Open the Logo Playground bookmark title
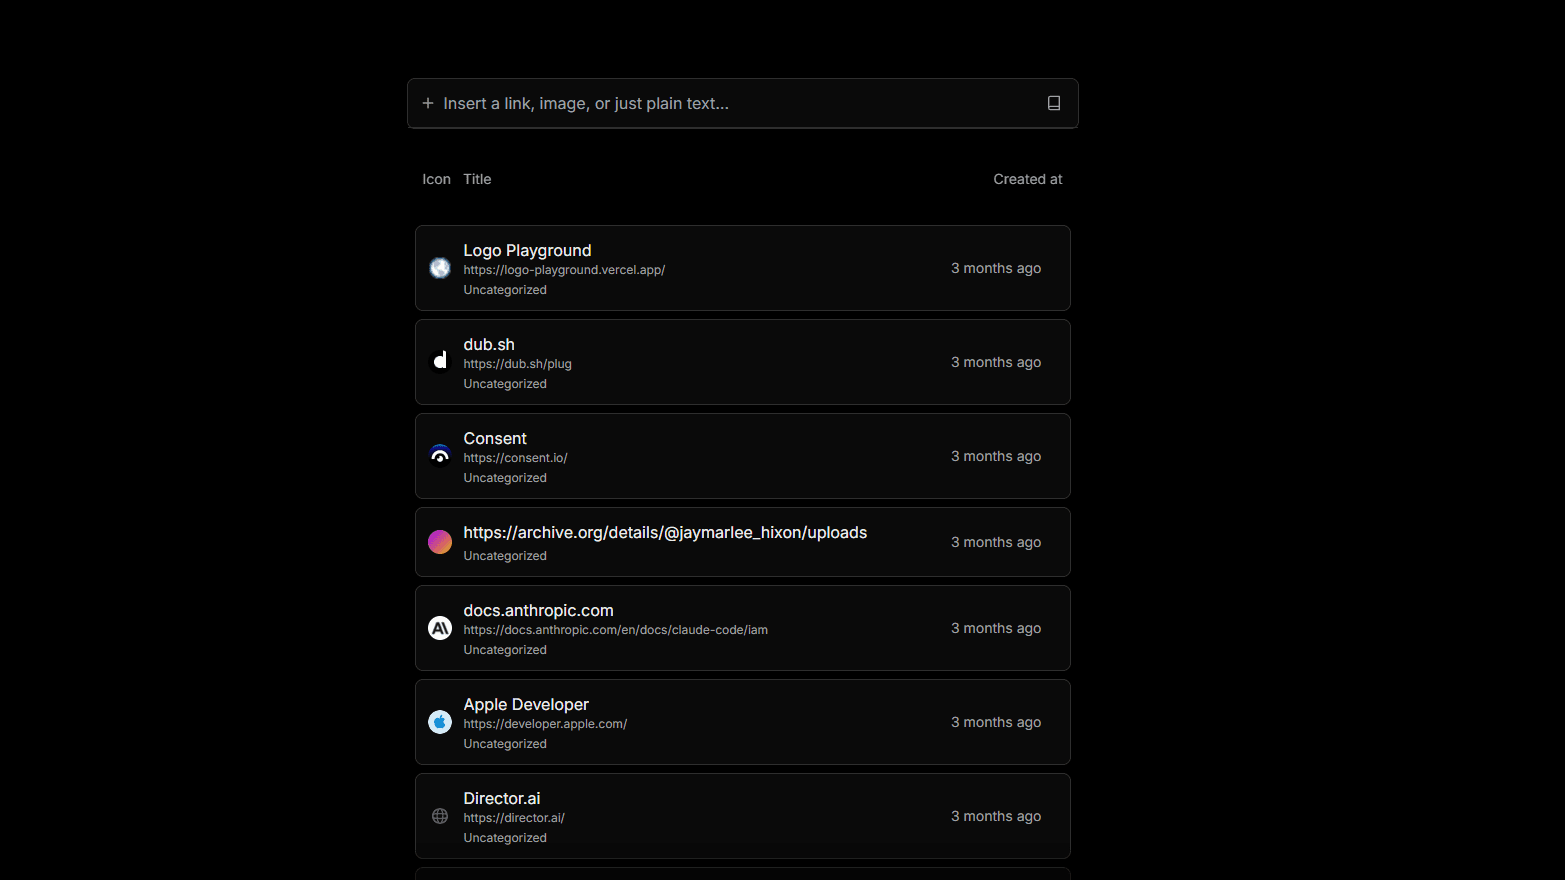 click(x=527, y=250)
